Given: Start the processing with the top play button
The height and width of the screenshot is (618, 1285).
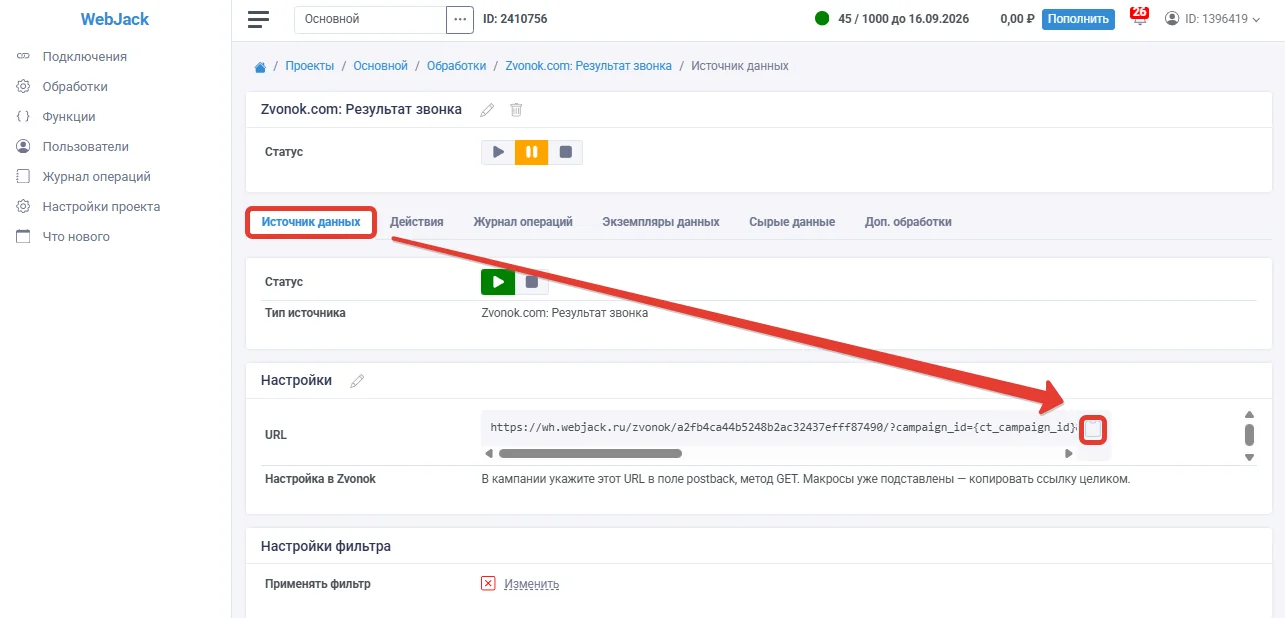Looking at the screenshot, I should 498,152.
